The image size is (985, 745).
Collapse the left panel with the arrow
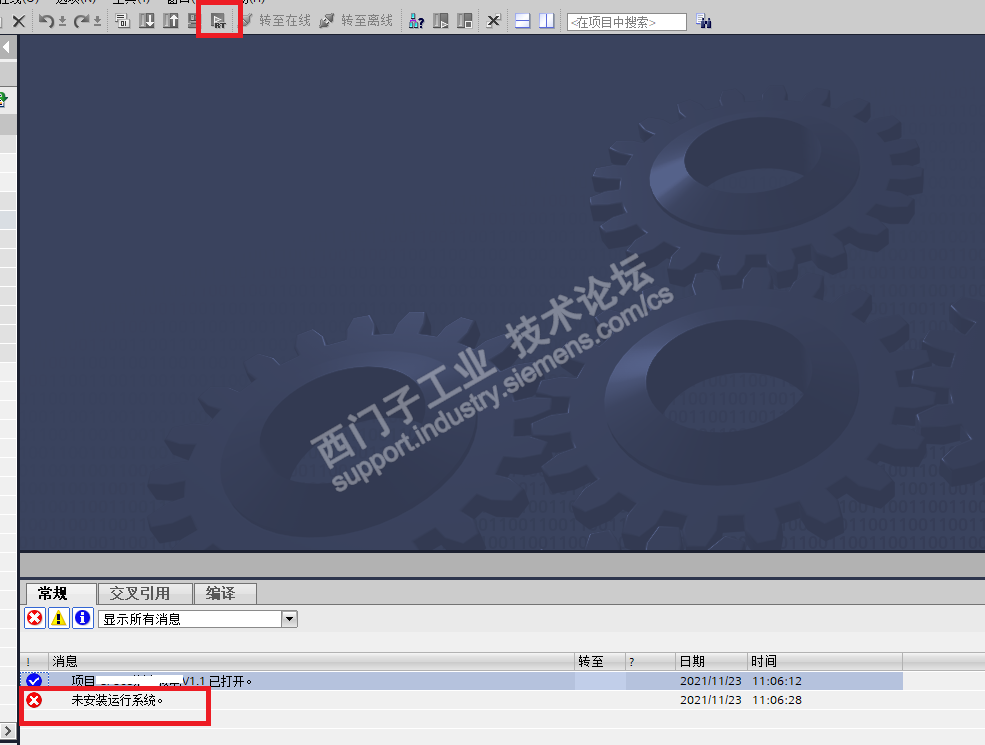(6, 47)
